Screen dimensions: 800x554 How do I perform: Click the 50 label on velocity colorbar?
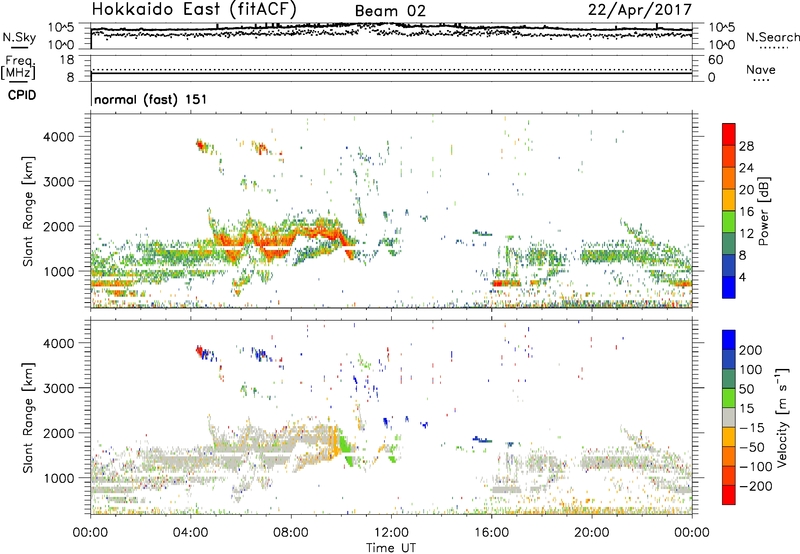[x=747, y=389]
